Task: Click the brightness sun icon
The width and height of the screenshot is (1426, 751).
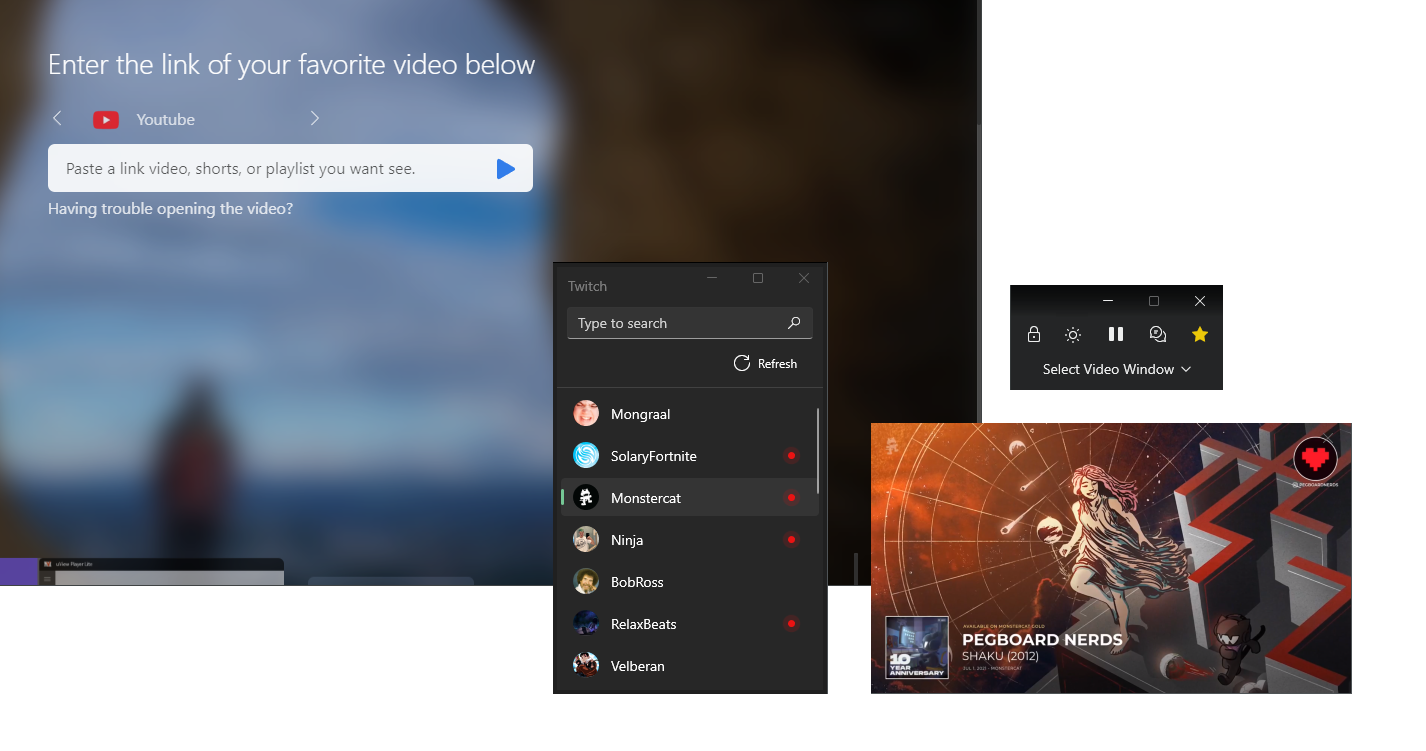Action: click(x=1073, y=335)
